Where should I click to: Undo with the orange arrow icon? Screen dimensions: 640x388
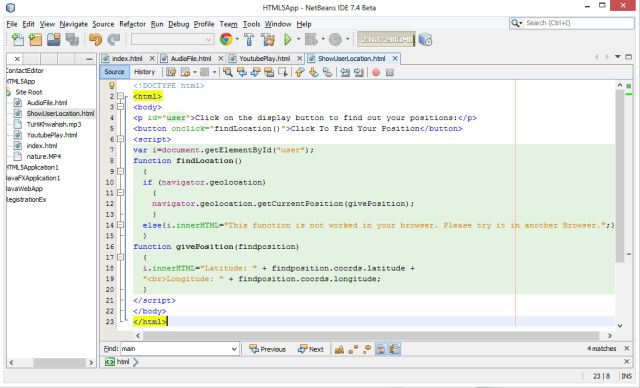tap(96, 40)
